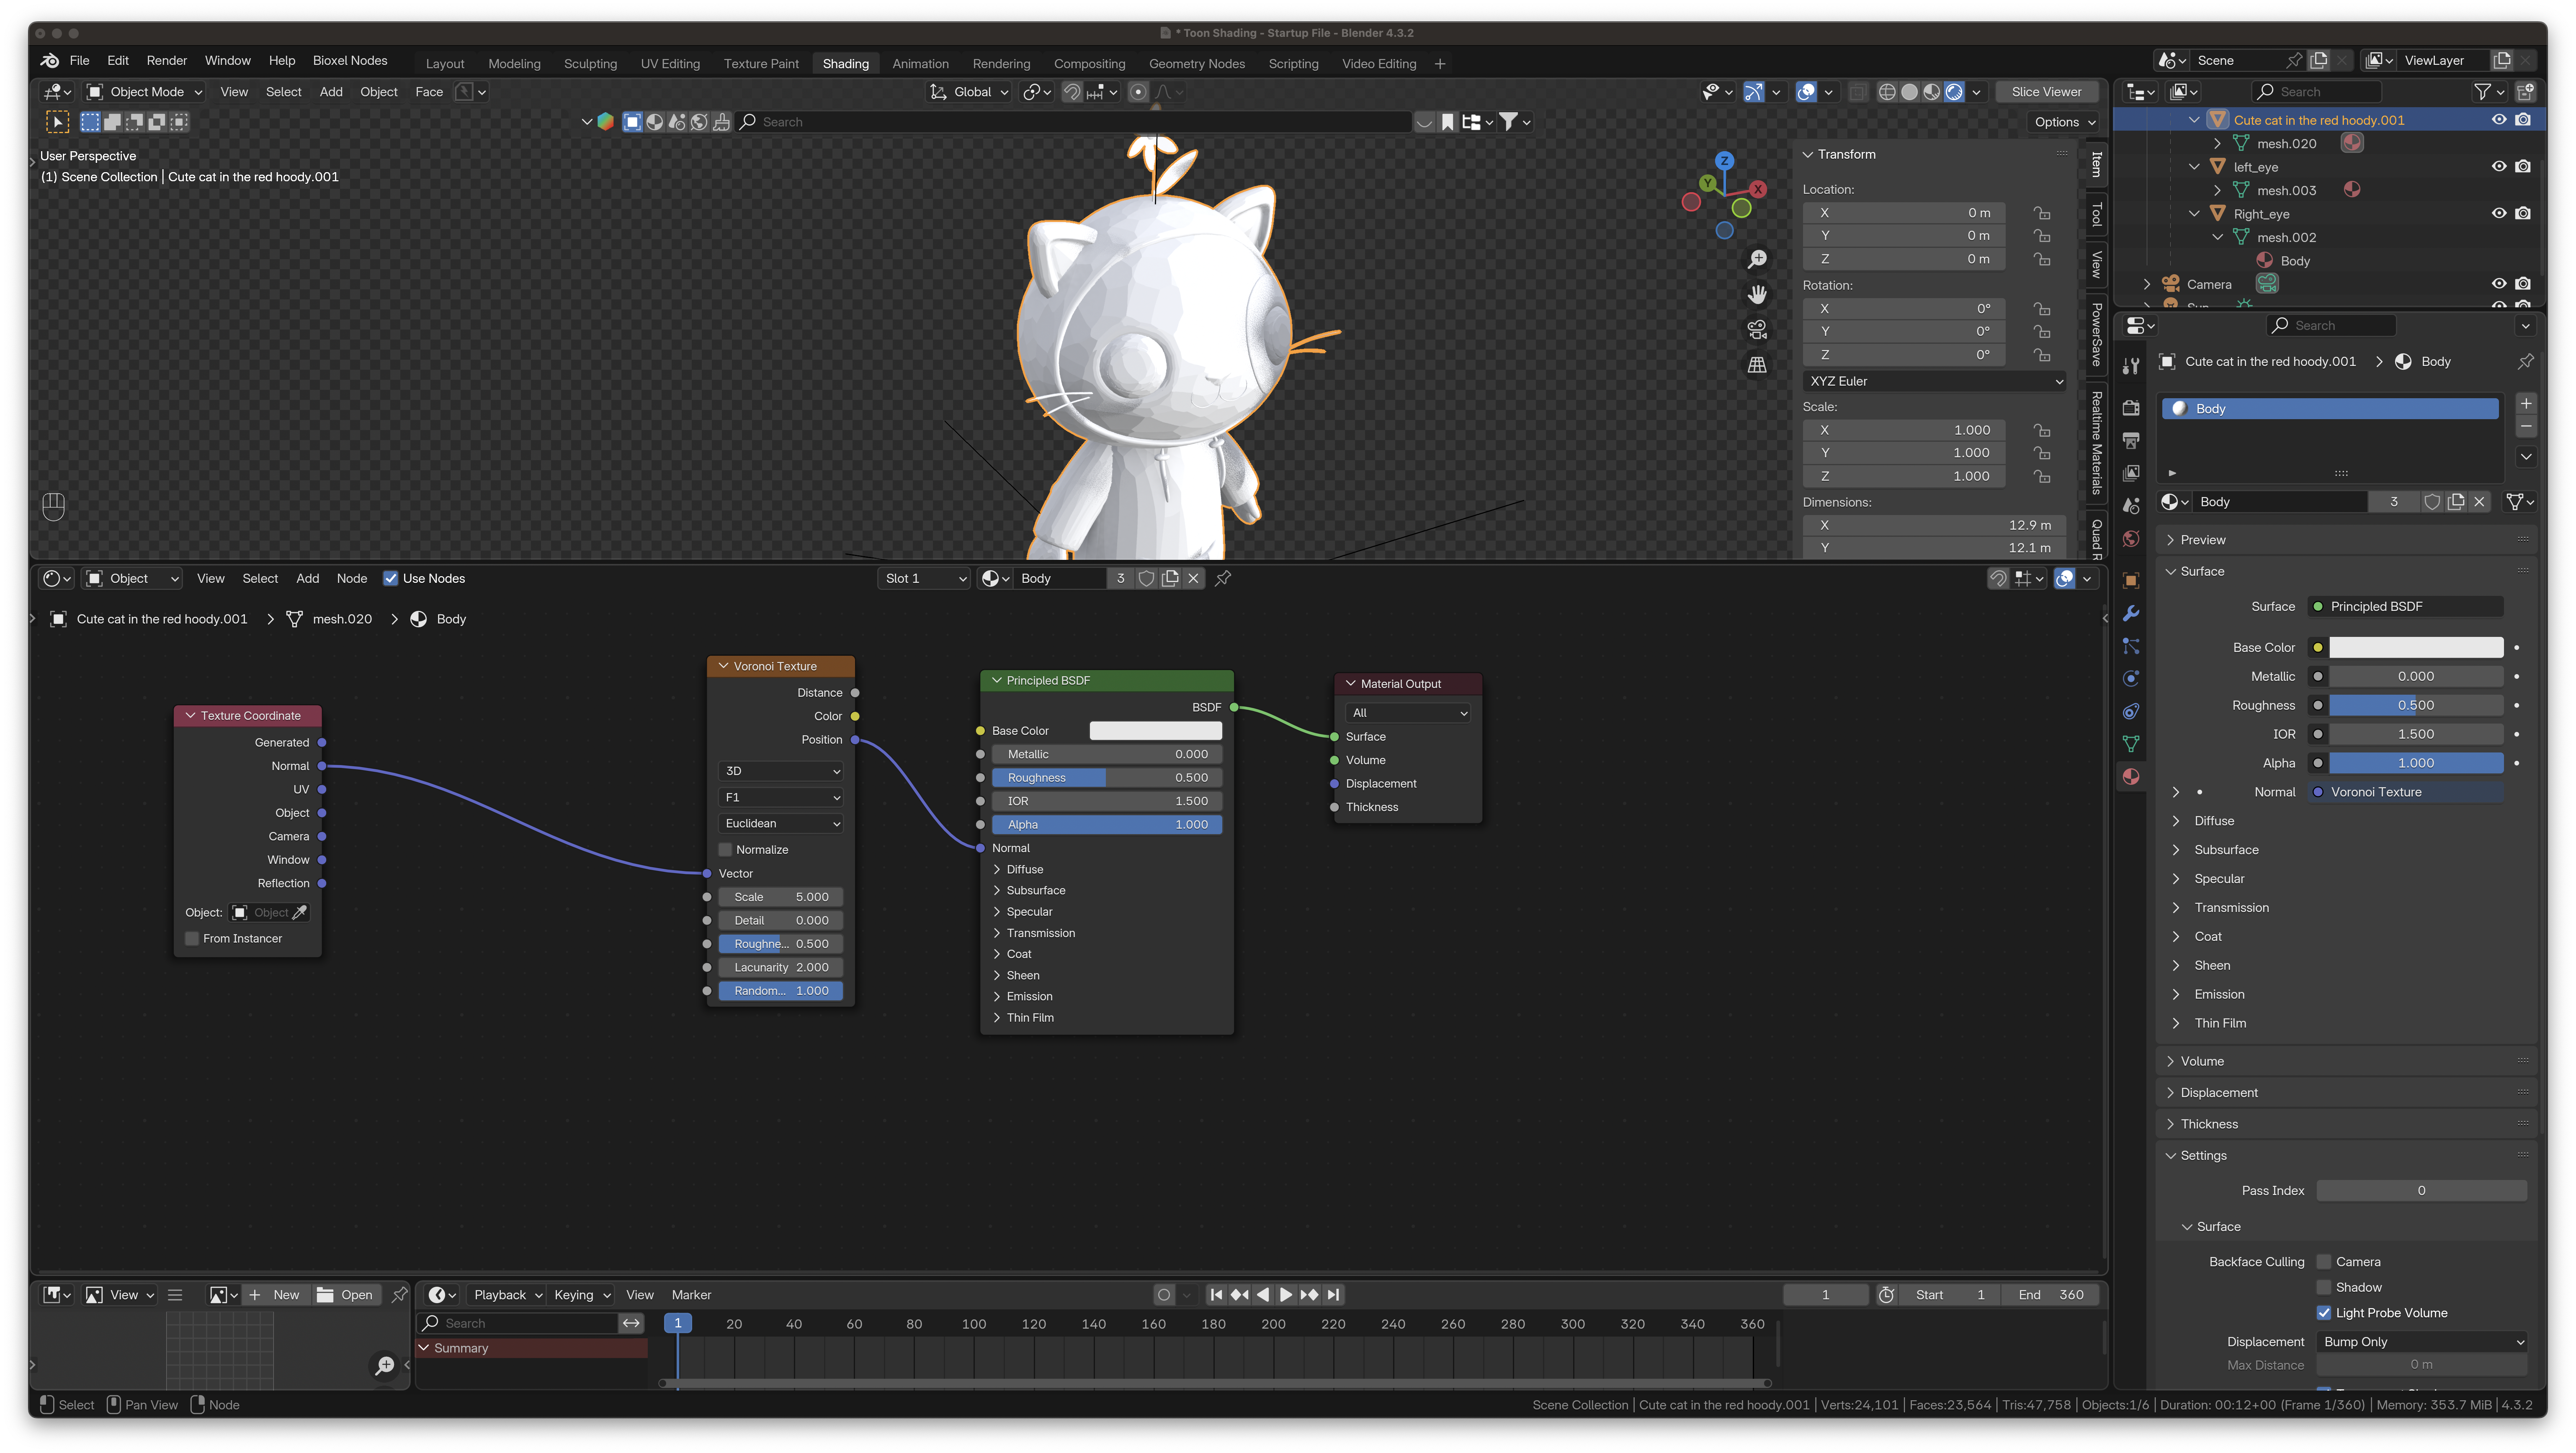
Task: Switch viewport to rendered shading
Action: (x=1954, y=92)
